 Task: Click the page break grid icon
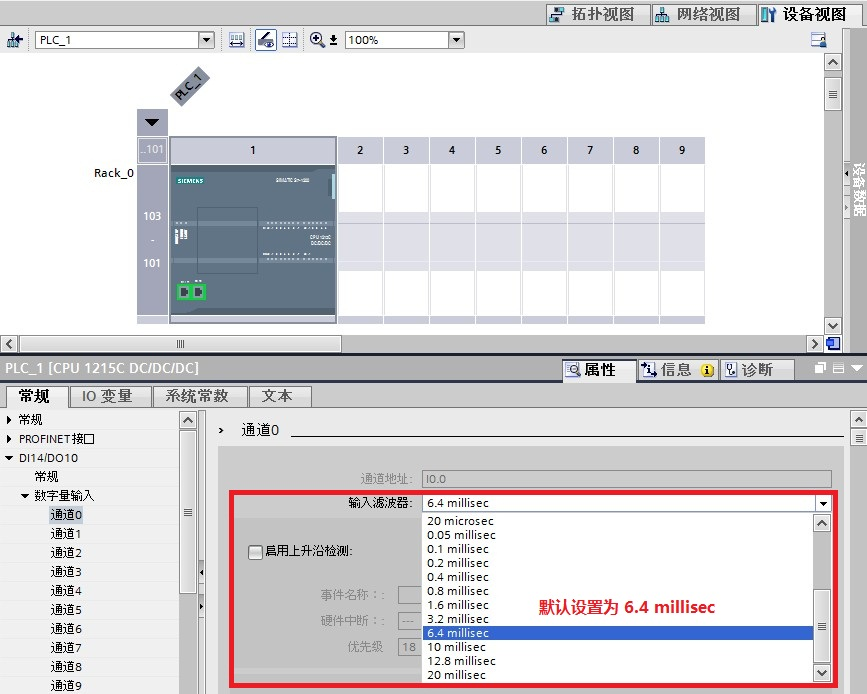(290, 40)
